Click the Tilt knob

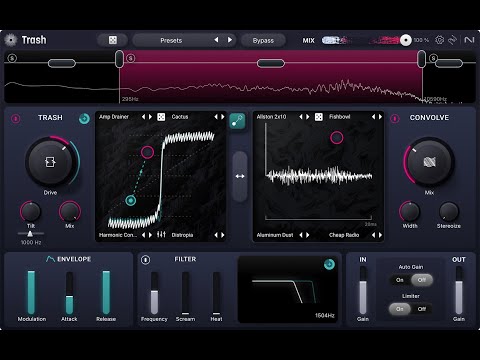[31, 211]
